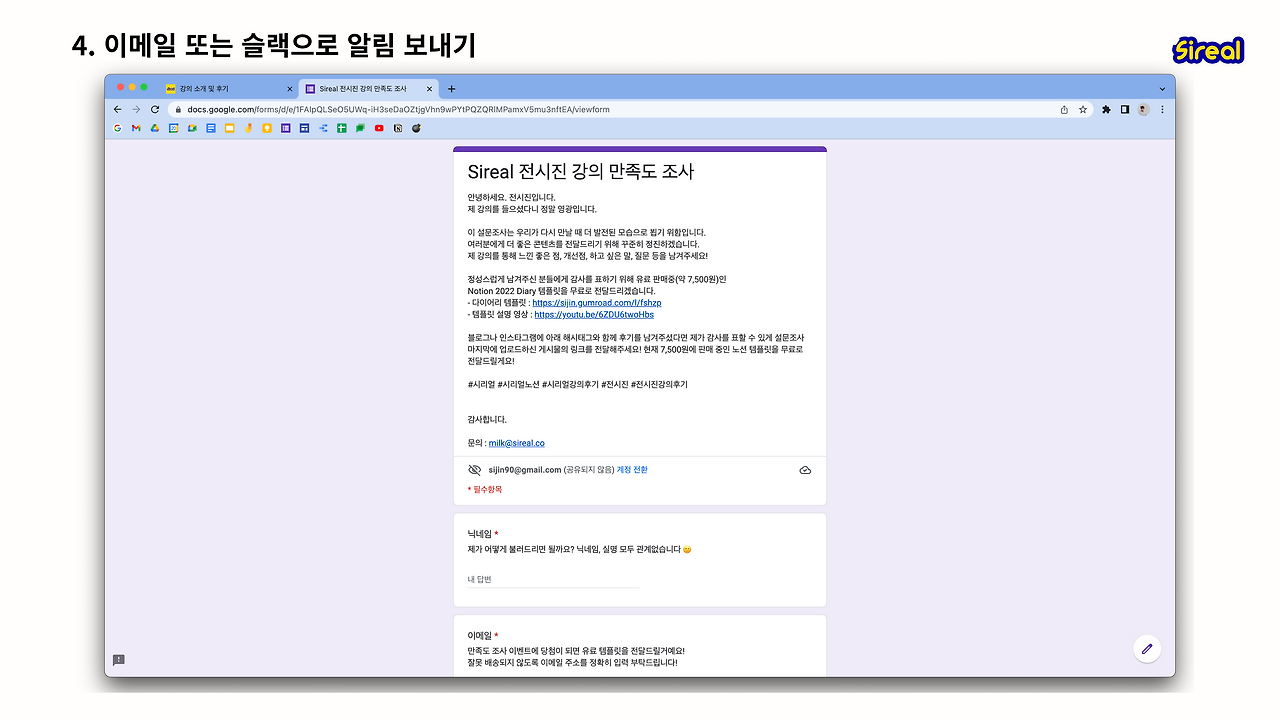The width and height of the screenshot is (1280, 720).
Task: Click the crossed-eye email not shared icon
Action: (x=475, y=470)
